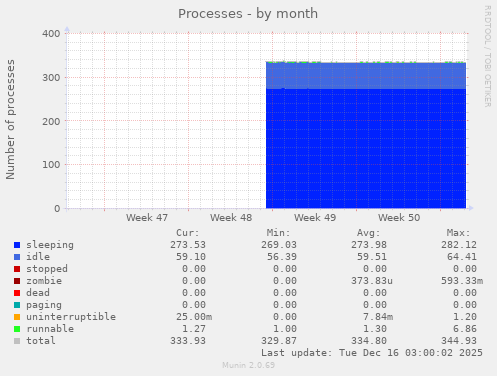Image resolution: width=497 pixels, height=376 pixels.
Task: Click the 'Week 48' axis label
Action: pyautogui.click(x=231, y=218)
